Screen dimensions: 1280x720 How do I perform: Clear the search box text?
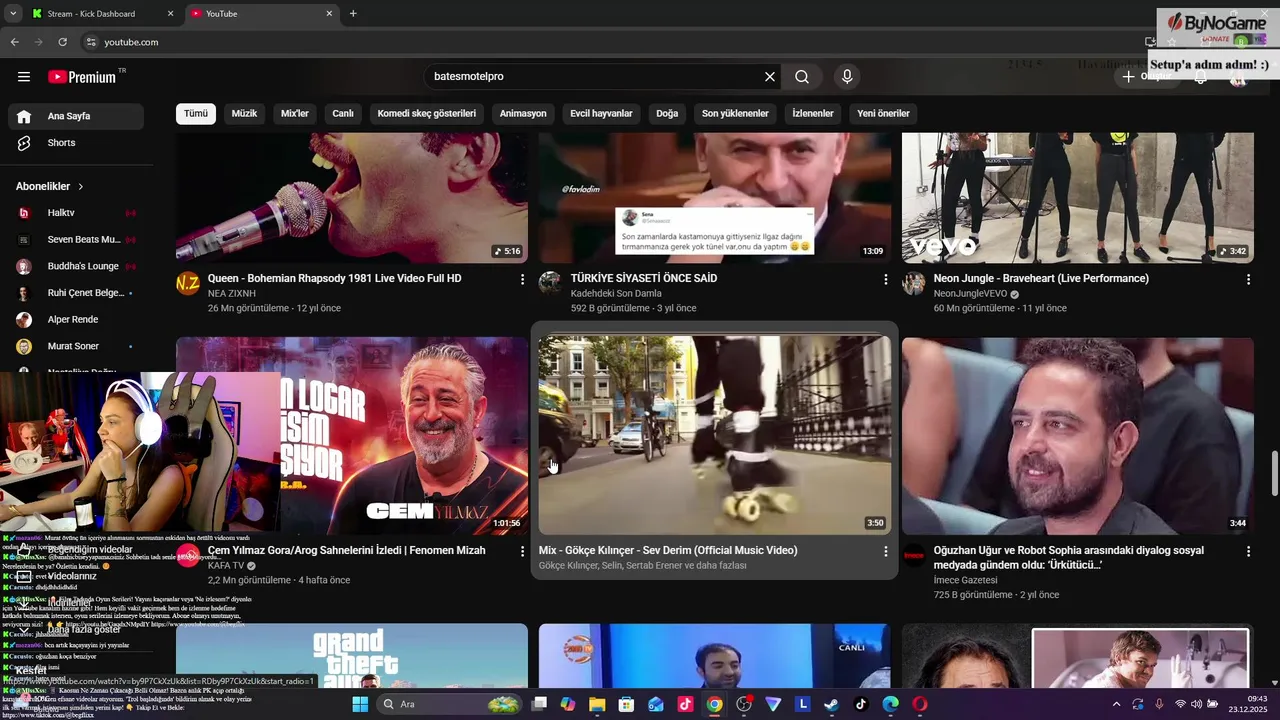pos(770,77)
